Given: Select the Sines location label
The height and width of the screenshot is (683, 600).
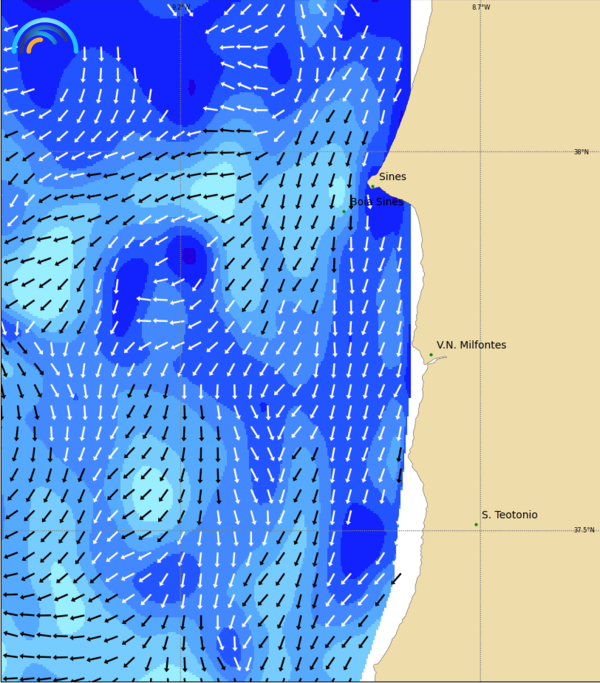Looking at the screenshot, I should coord(392,177).
